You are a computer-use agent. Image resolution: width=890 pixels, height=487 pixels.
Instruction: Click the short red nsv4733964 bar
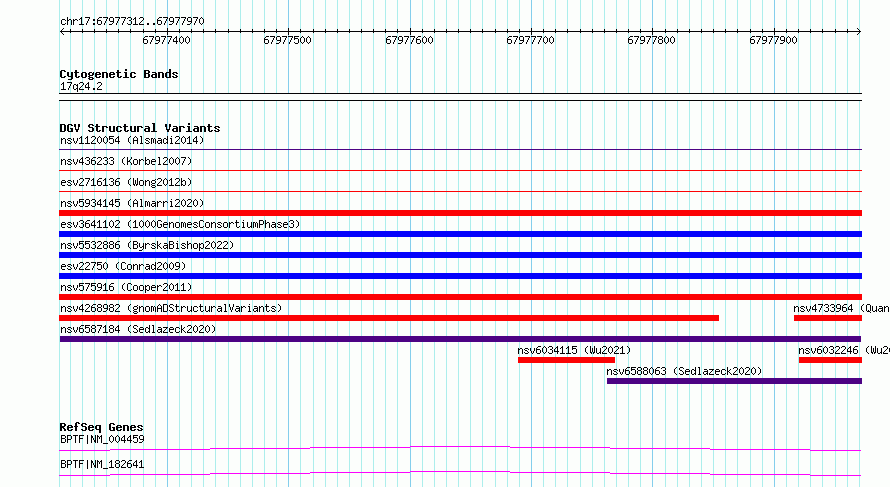[828, 318]
